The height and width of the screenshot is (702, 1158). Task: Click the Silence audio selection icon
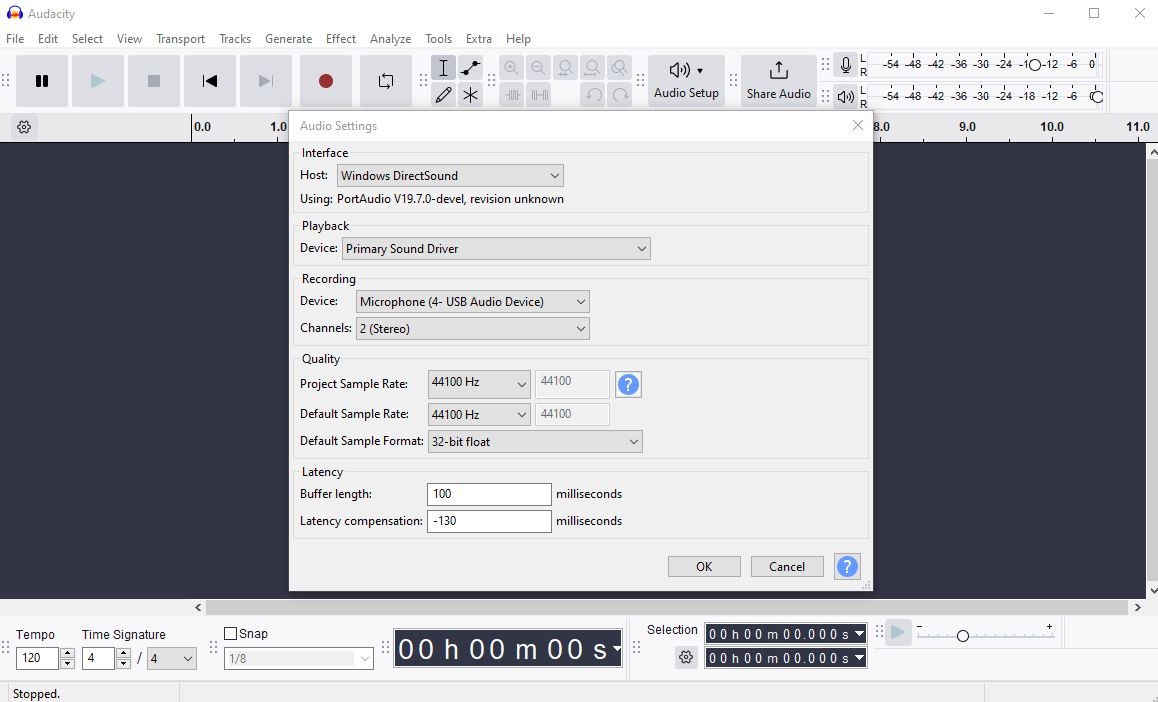538,95
